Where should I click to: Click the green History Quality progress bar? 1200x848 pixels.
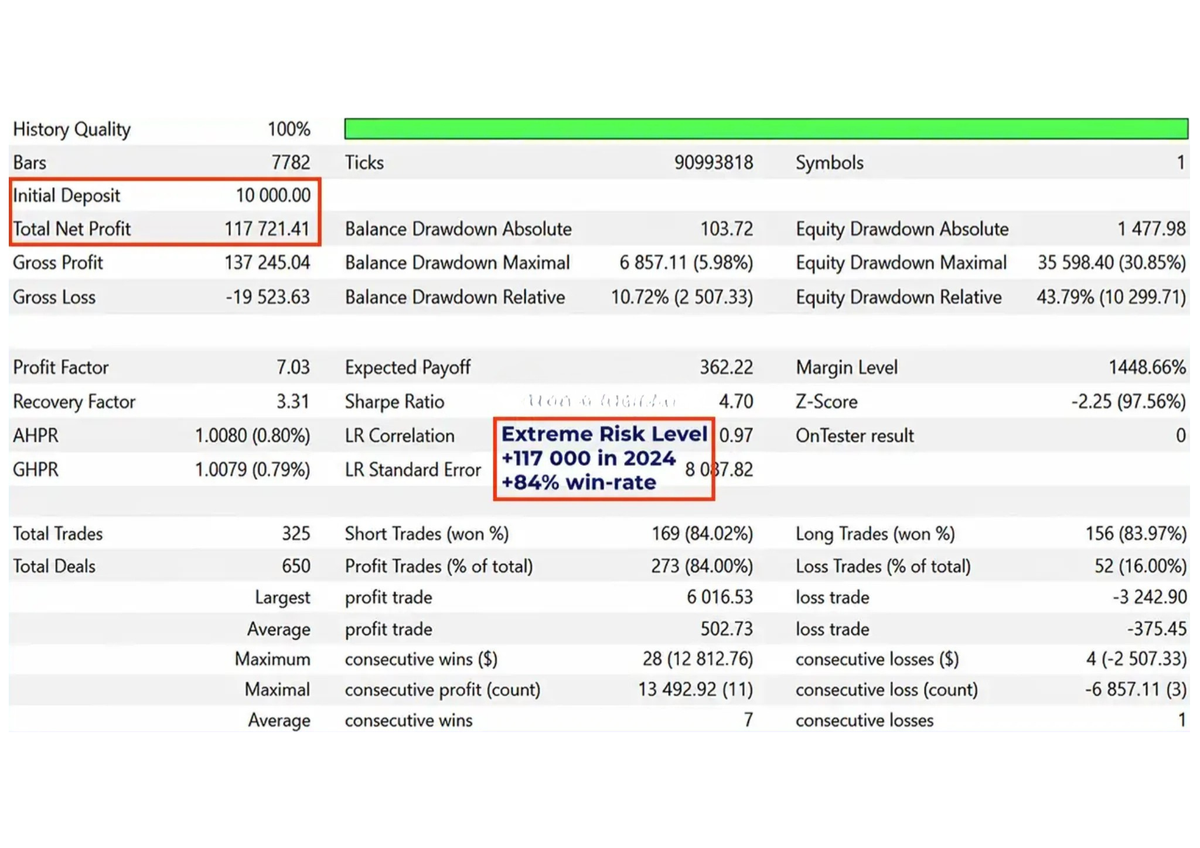[x=766, y=129]
